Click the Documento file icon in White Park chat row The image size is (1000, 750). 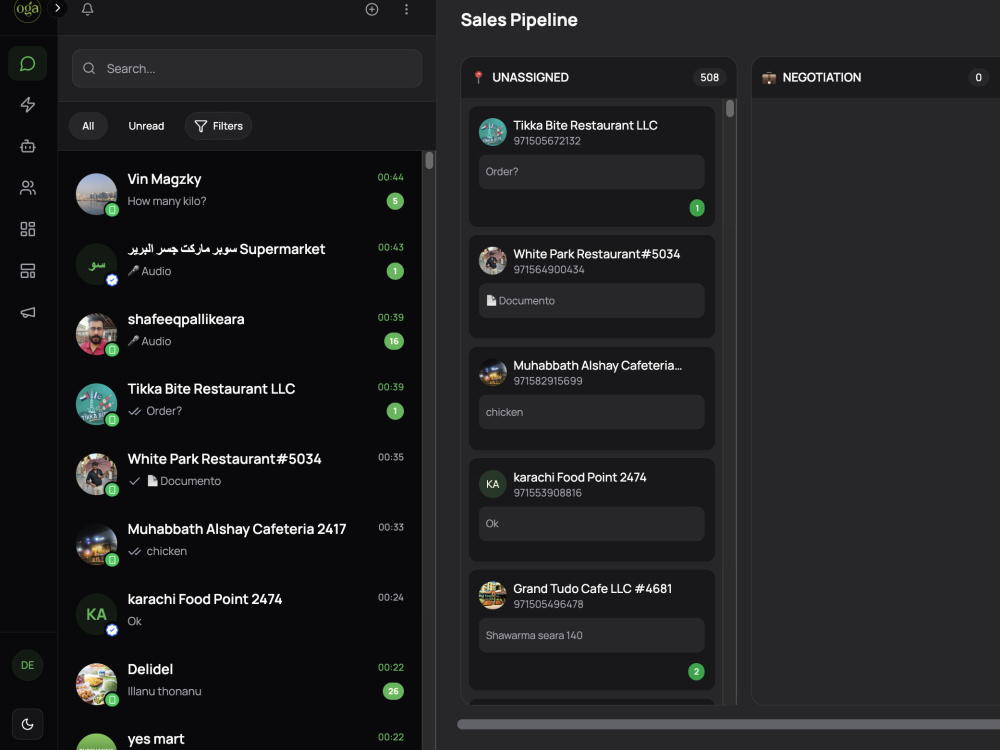[x=152, y=481]
